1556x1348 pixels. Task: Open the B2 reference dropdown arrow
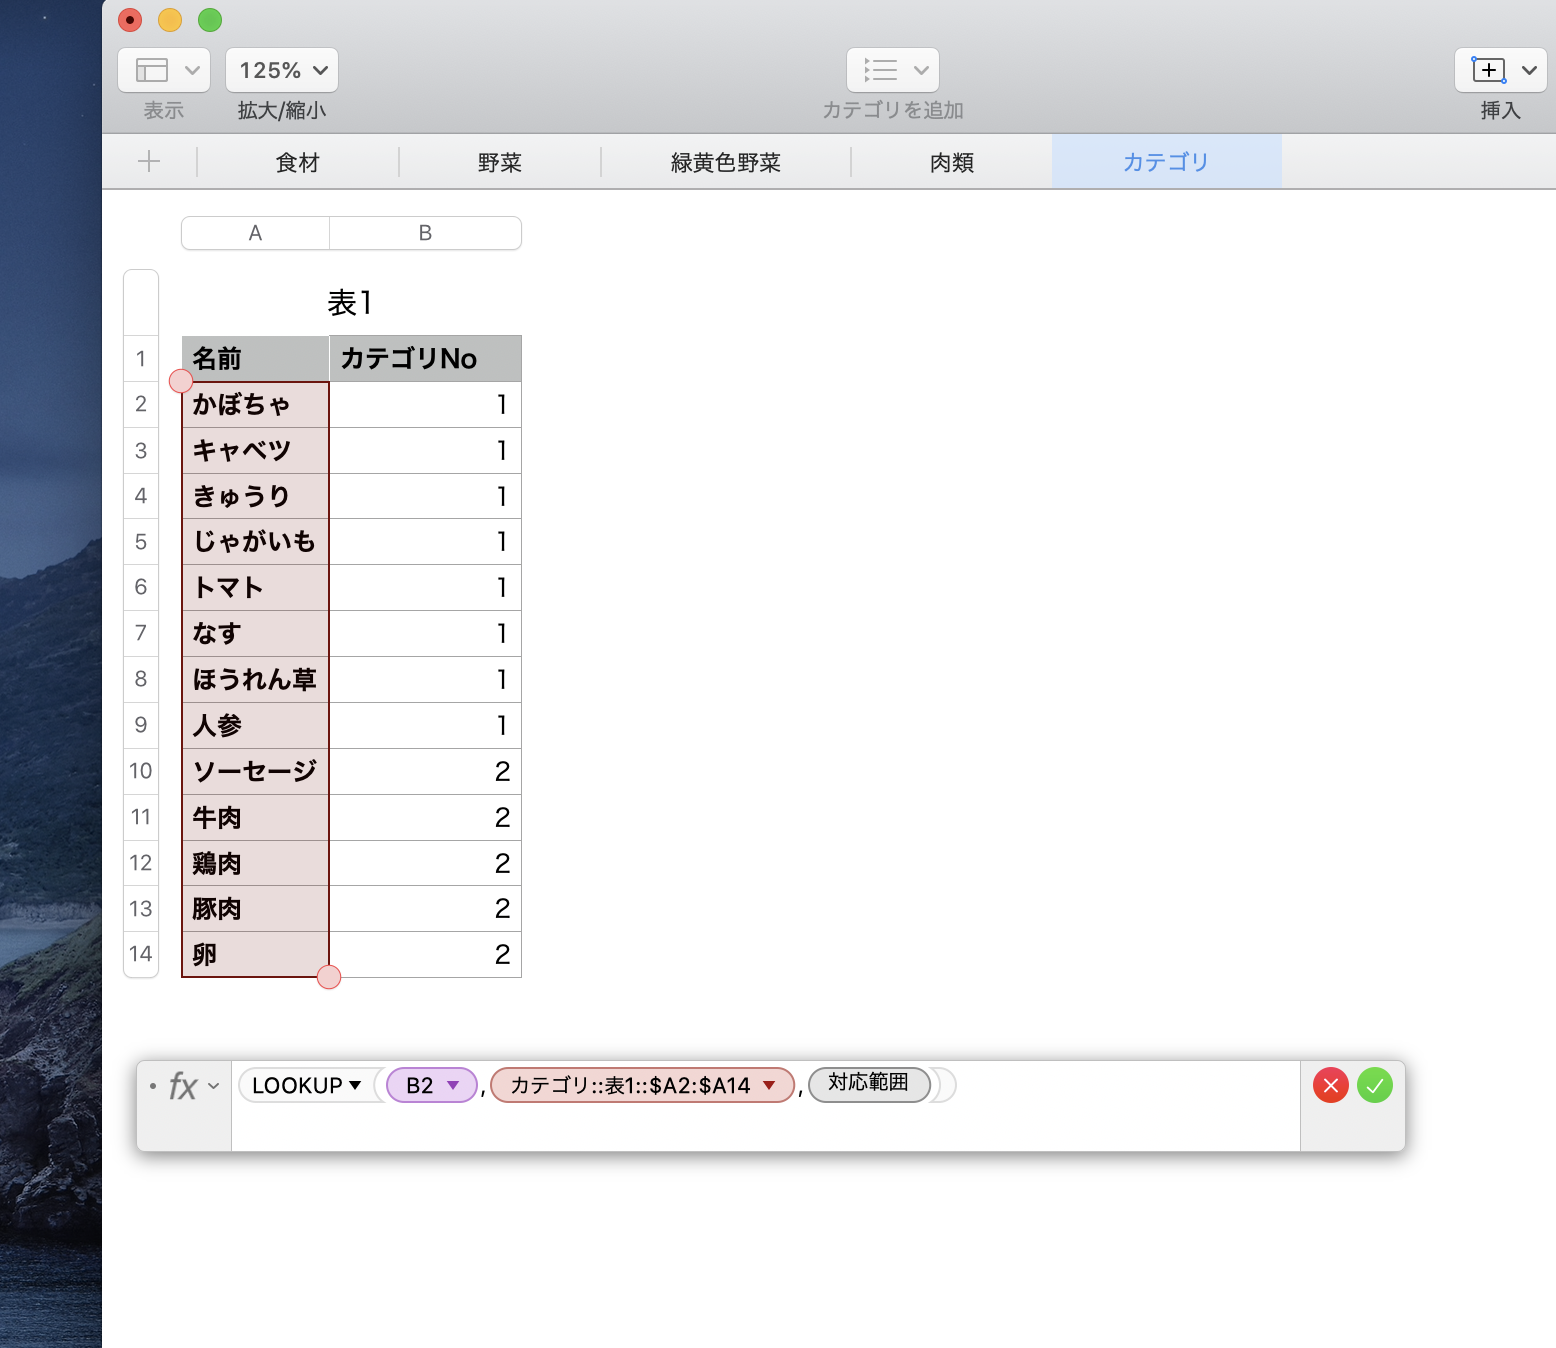pyautogui.click(x=453, y=1085)
